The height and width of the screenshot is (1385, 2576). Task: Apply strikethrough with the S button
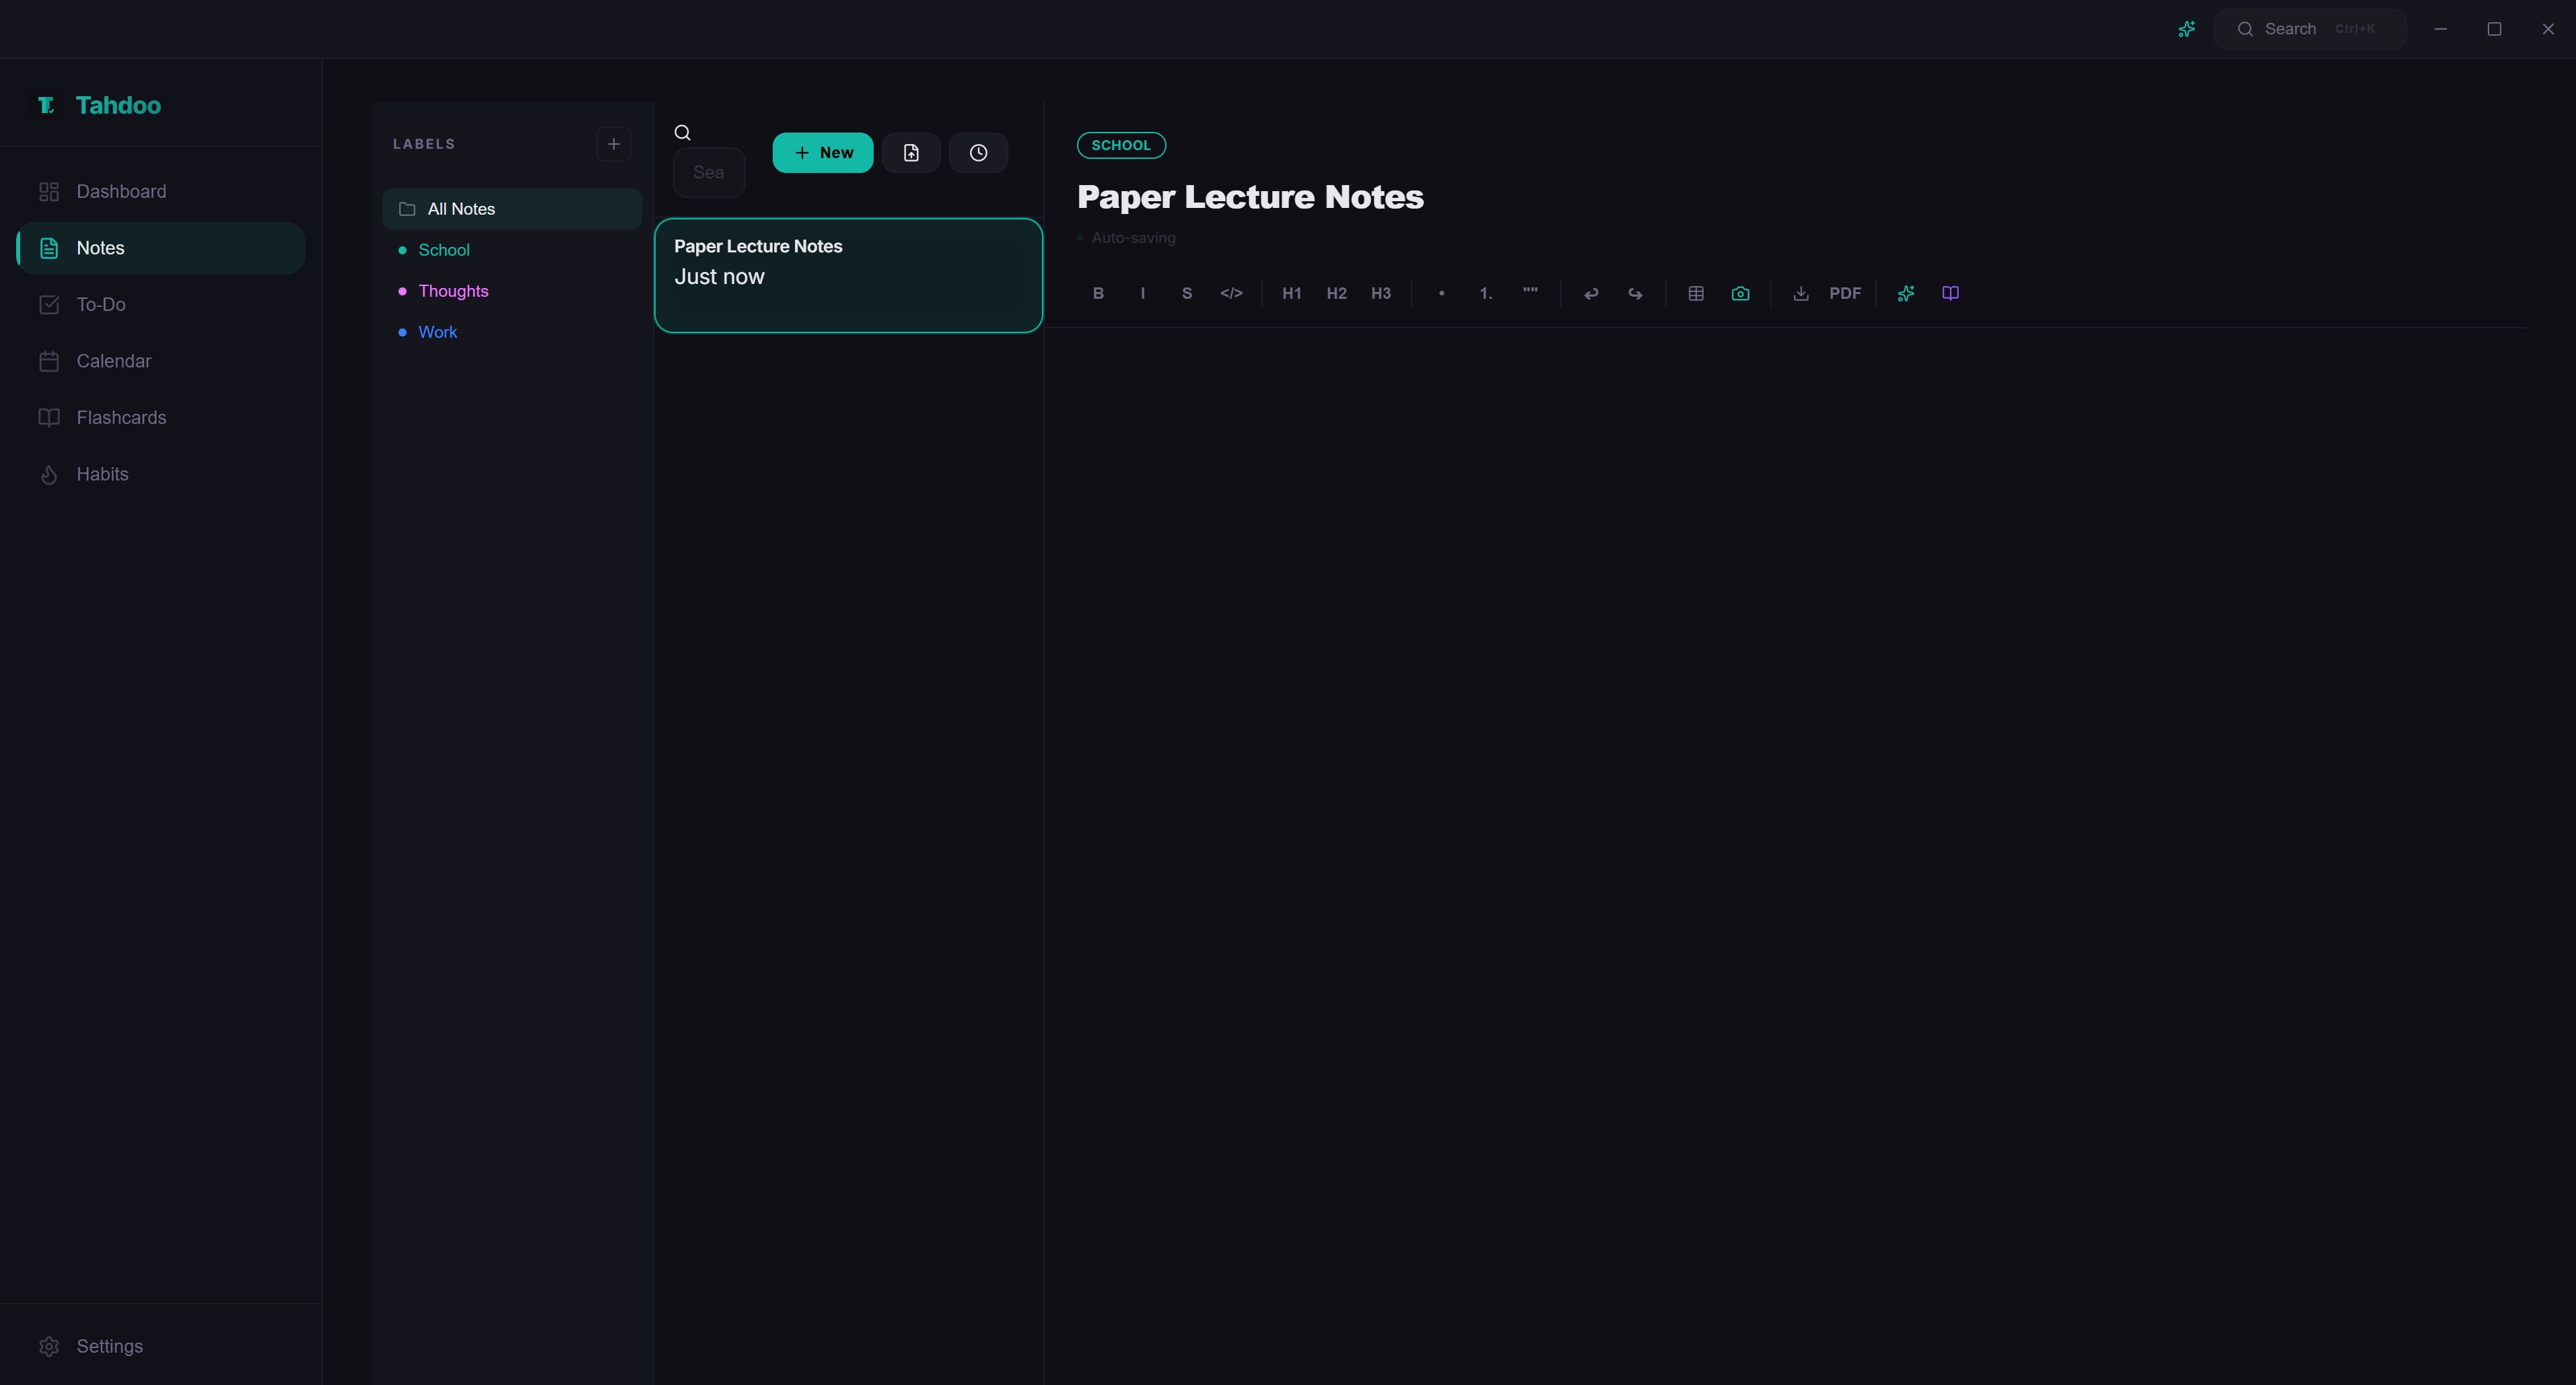pos(1187,293)
